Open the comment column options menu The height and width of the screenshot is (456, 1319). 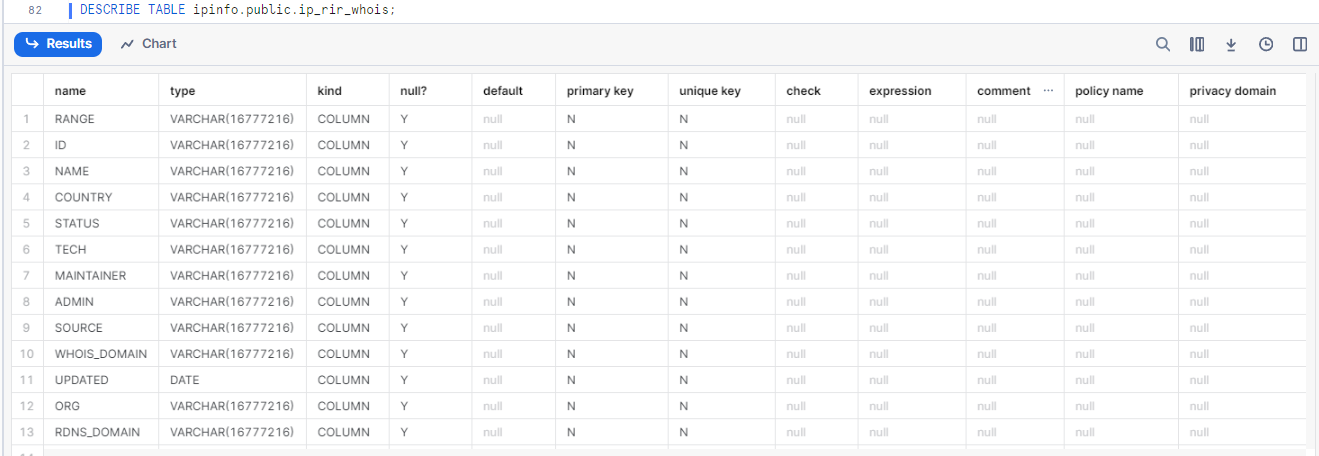(1048, 90)
